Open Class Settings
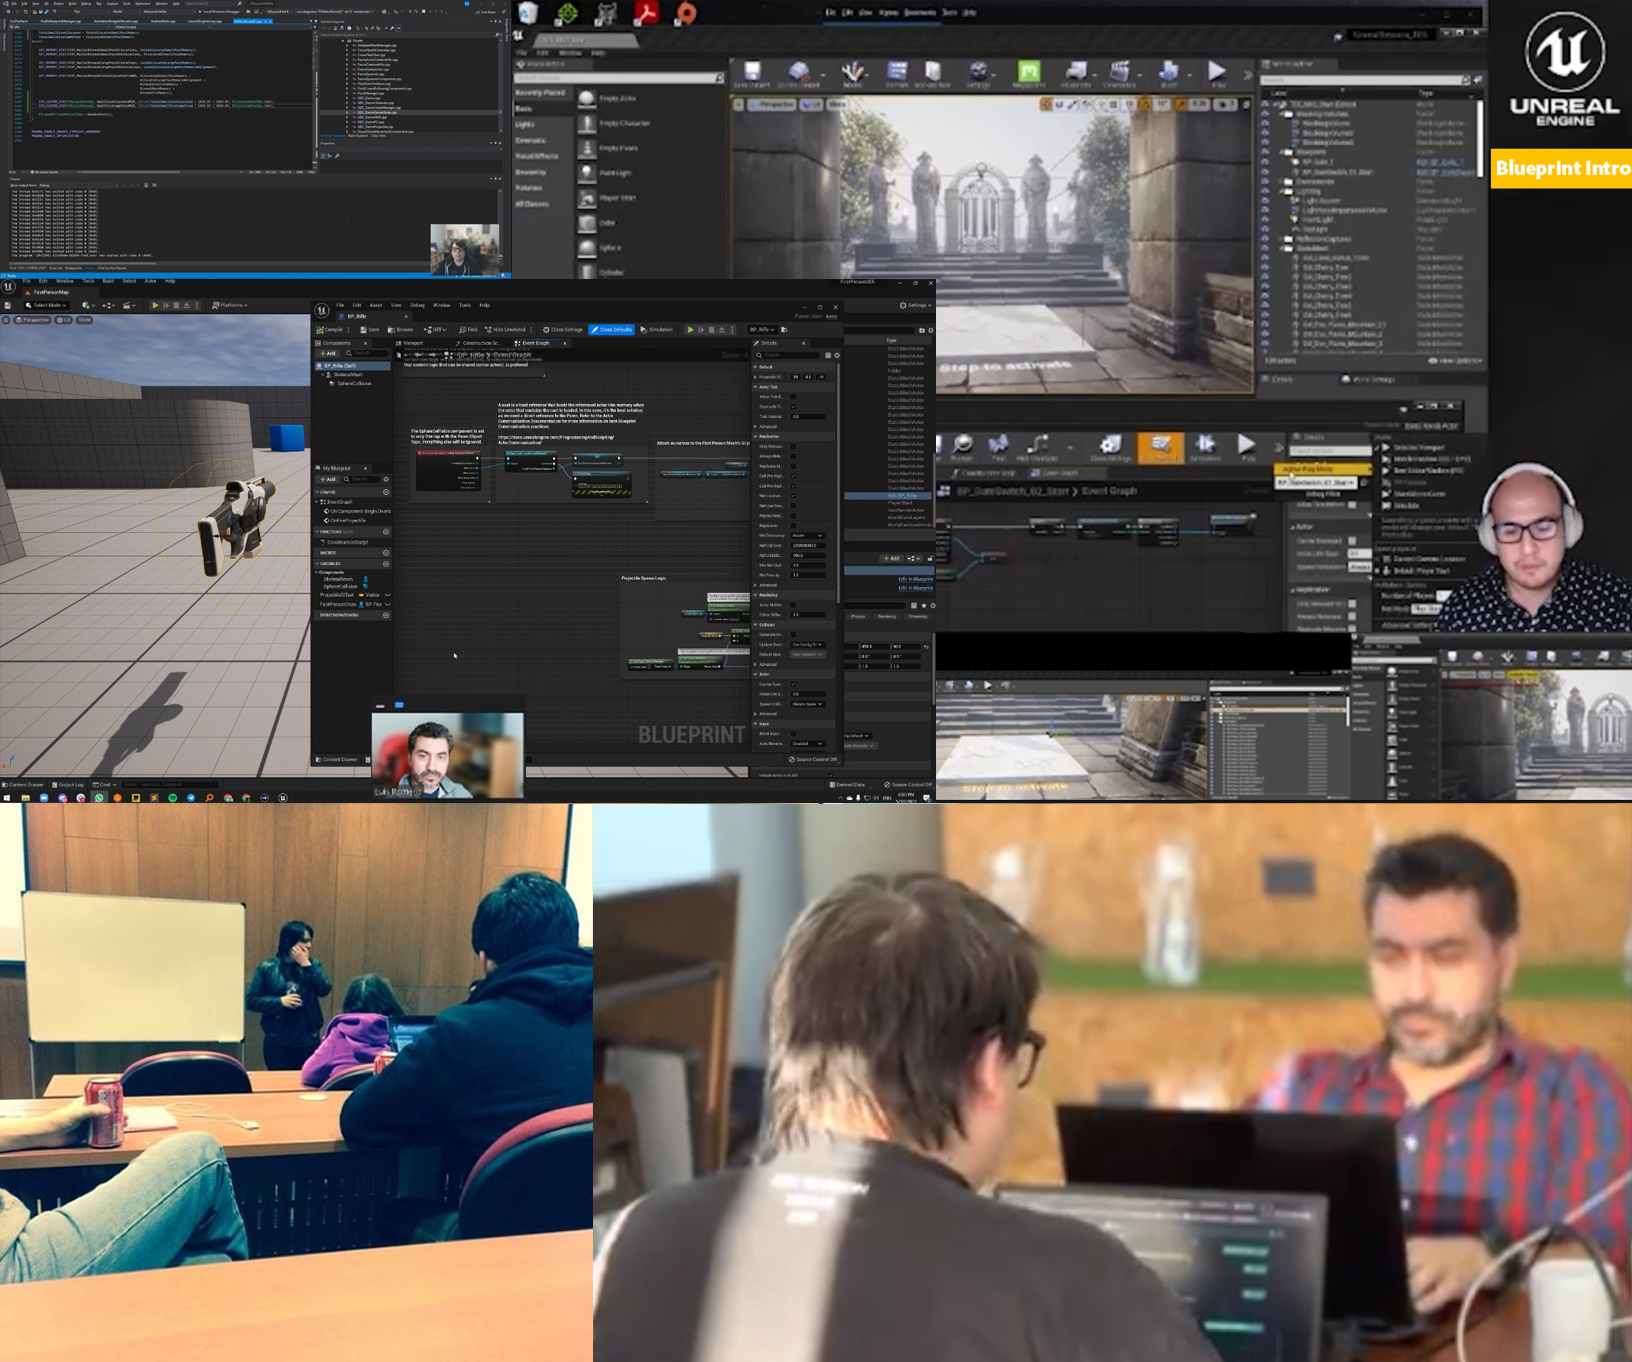The height and width of the screenshot is (1362, 1632). click(563, 330)
